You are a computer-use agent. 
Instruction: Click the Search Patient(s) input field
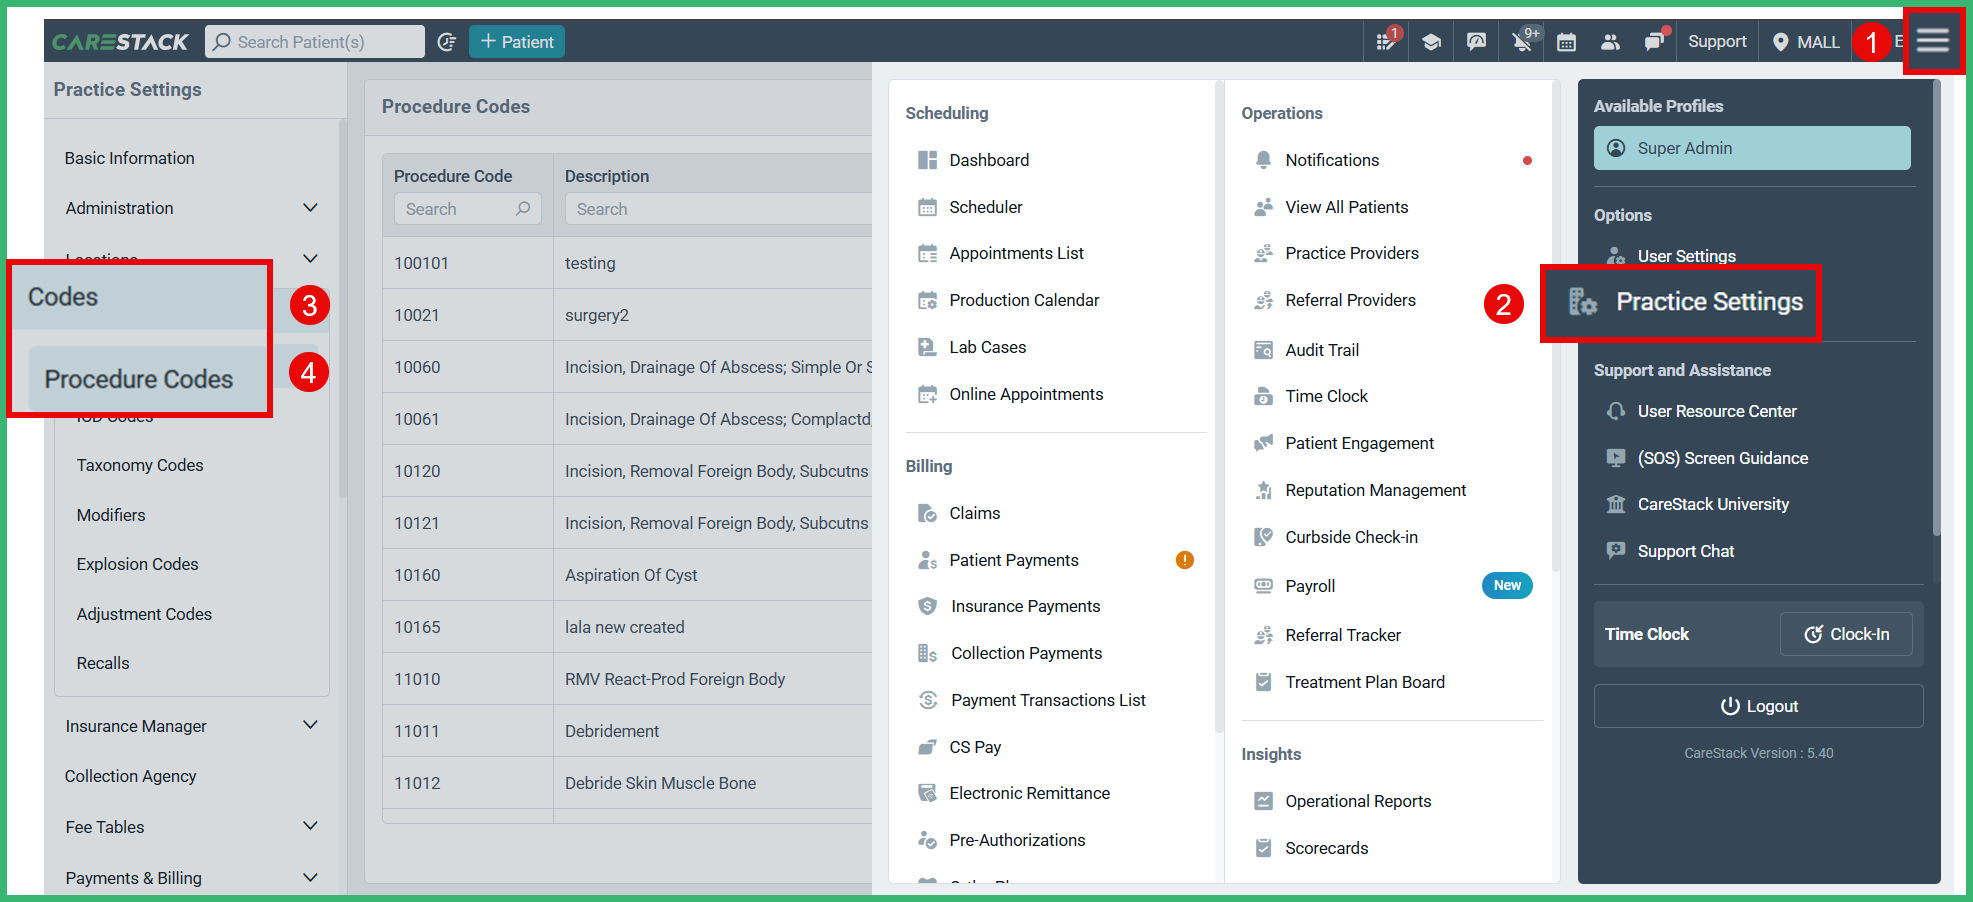pyautogui.click(x=315, y=41)
